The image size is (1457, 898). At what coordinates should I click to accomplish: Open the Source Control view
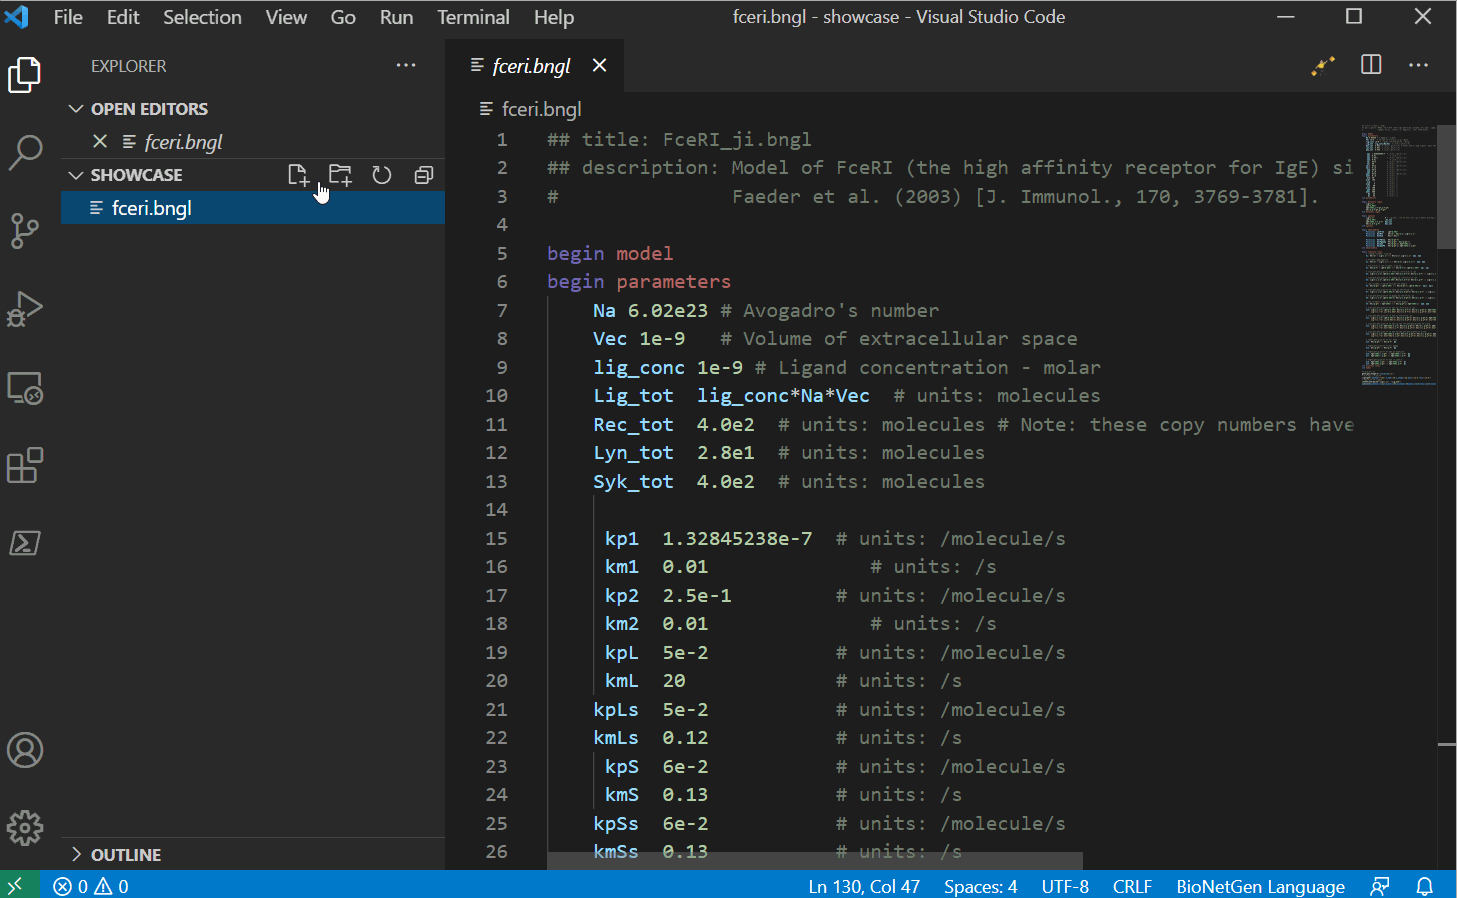click(24, 230)
